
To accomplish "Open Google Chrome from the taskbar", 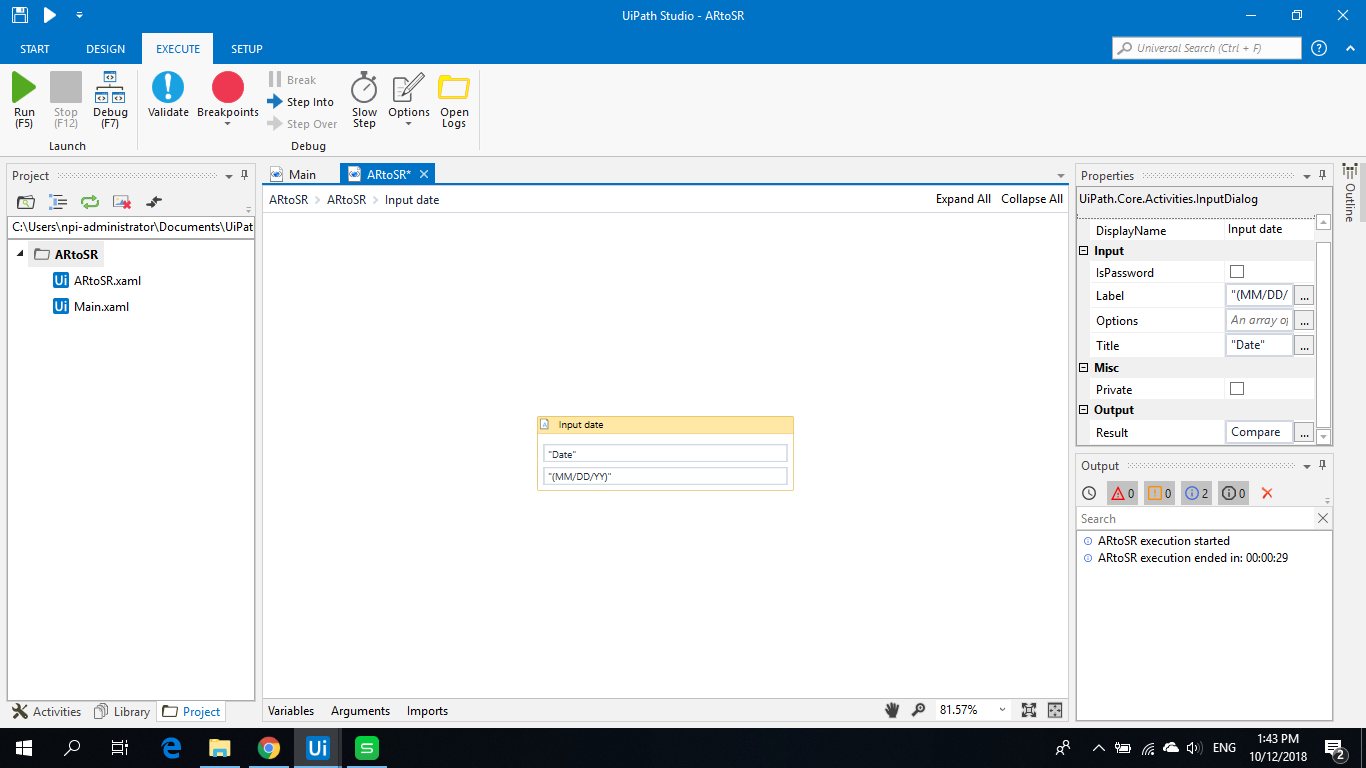I will pyautogui.click(x=268, y=747).
